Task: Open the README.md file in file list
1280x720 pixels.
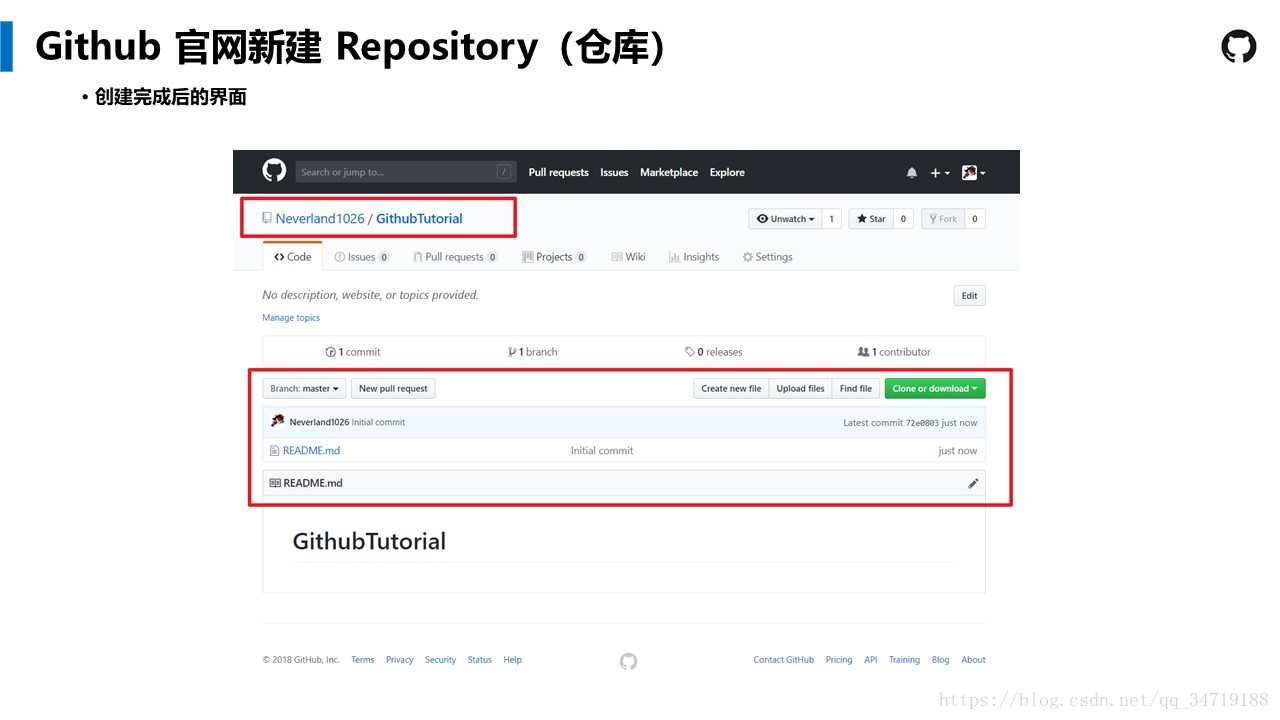Action: 311,451
